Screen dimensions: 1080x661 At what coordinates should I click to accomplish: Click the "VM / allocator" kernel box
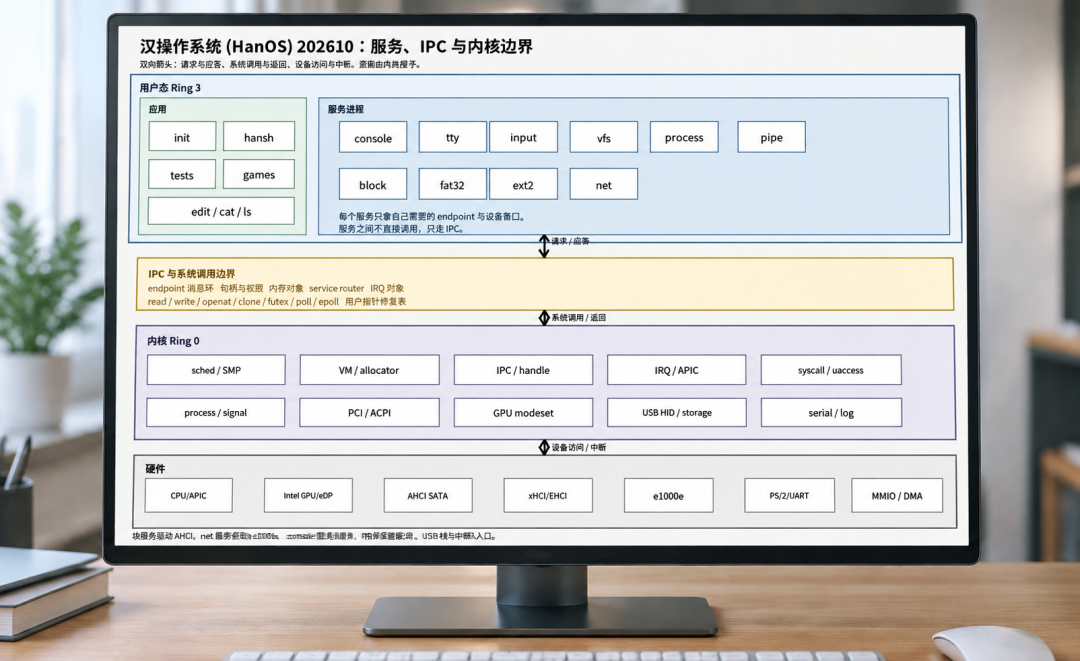pyautogui.click(x=369, y=370)
